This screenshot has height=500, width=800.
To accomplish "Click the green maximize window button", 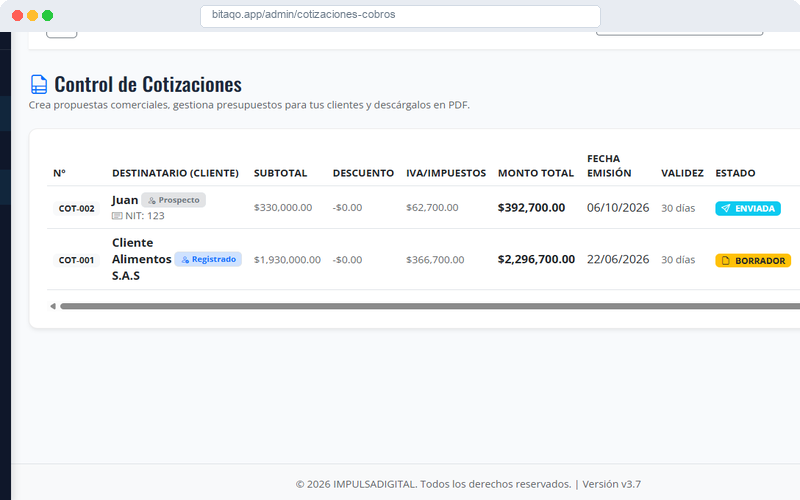I will [x=47, y=15].
